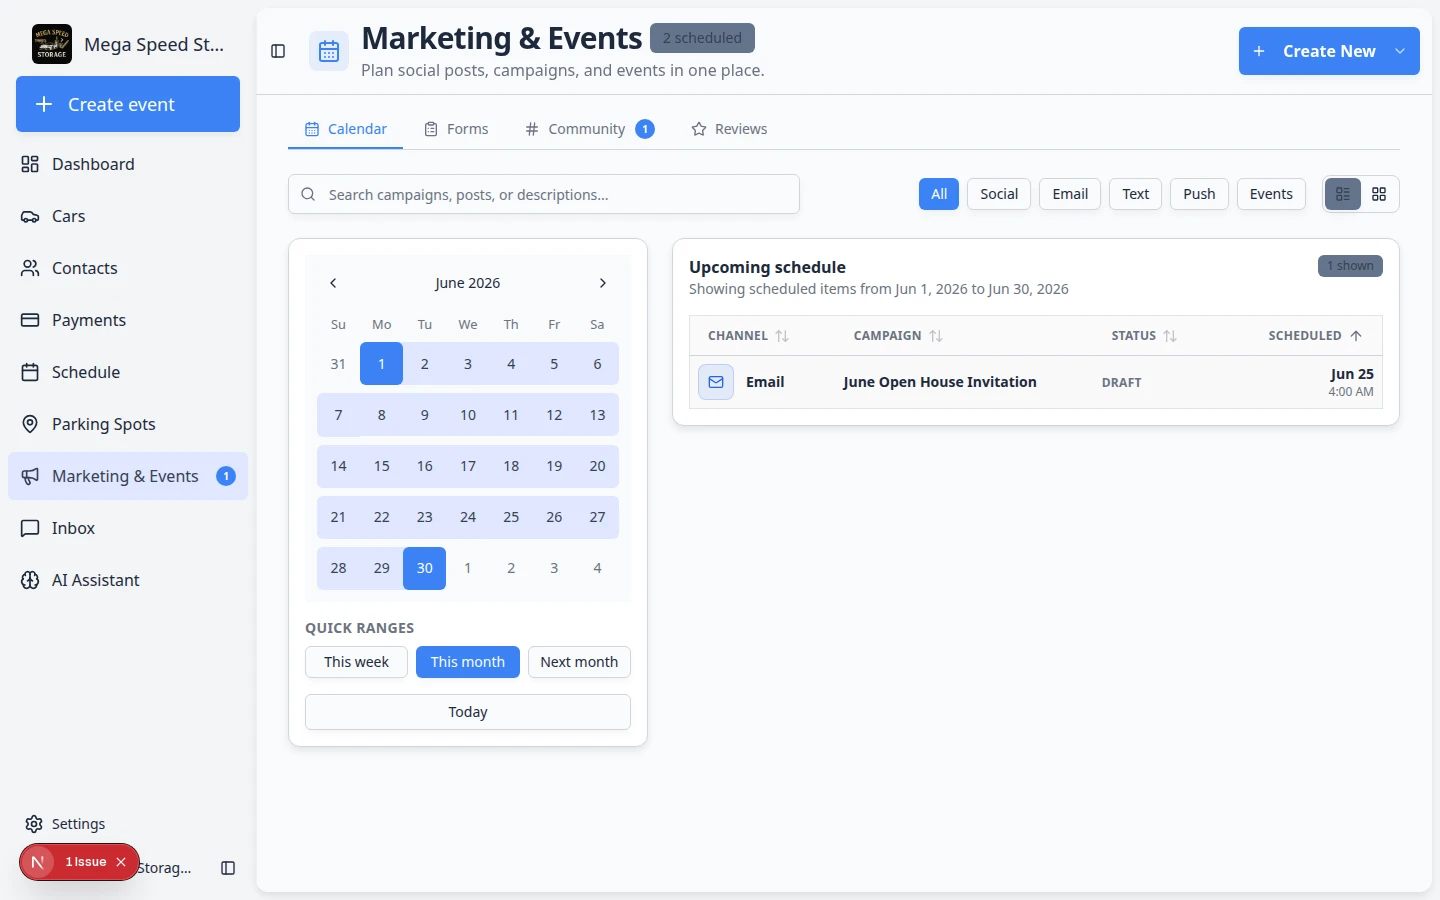Click bottom sidebar panel toggle icon

[x=228, y=868]
